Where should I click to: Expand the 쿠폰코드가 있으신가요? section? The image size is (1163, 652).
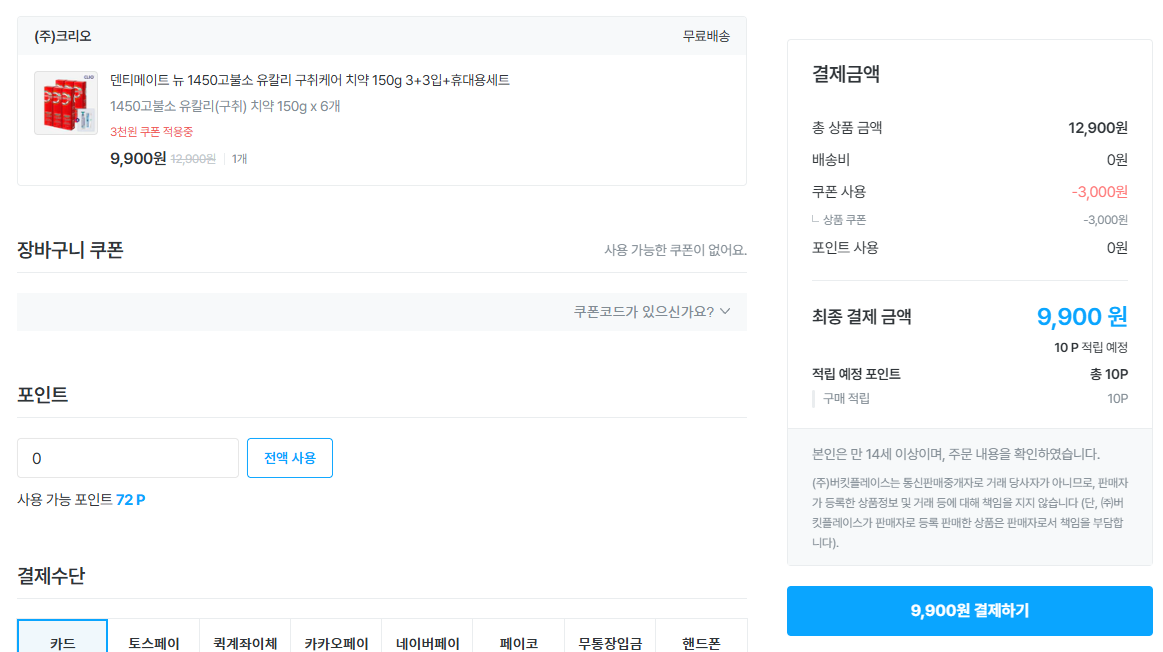click(652, 312)
